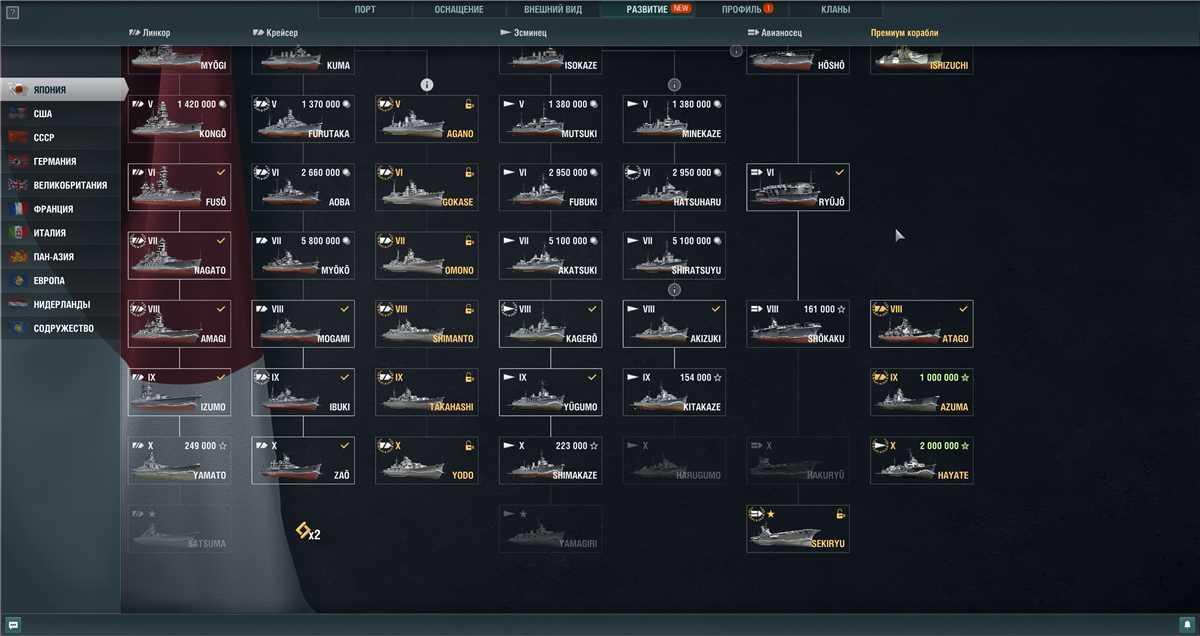Select the Akizuki destroyer card
The image size is (1200, 636).
pyautogui.click(x=675, y=324)
